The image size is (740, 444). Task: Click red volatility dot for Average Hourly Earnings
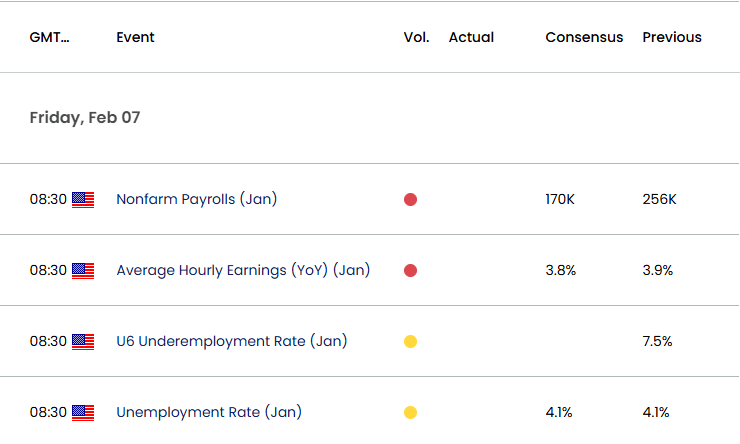coord(411,270)
